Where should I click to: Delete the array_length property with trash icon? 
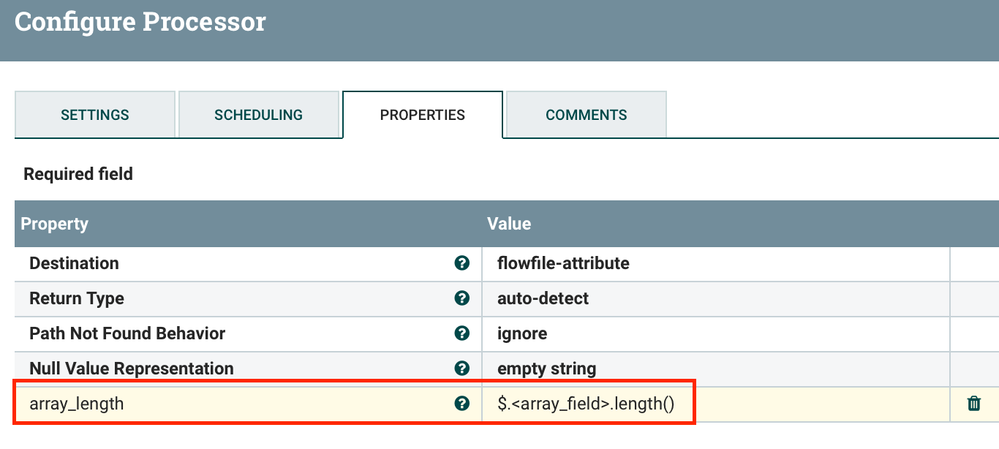[974, 404]
